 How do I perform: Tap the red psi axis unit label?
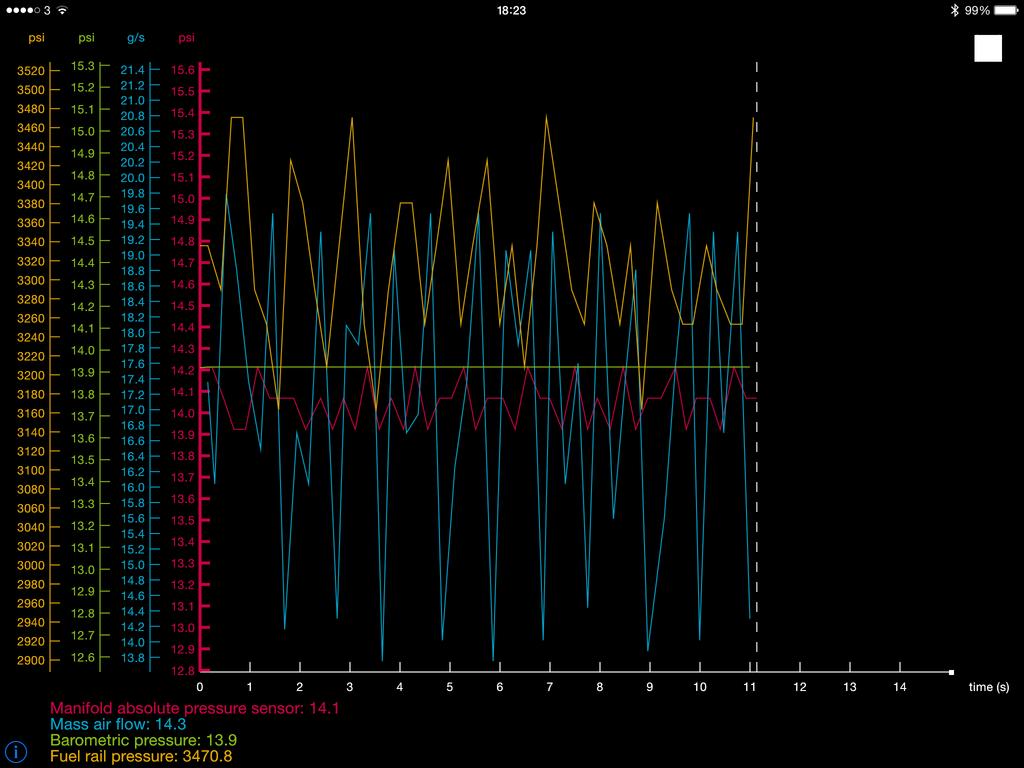pos(186,38)
